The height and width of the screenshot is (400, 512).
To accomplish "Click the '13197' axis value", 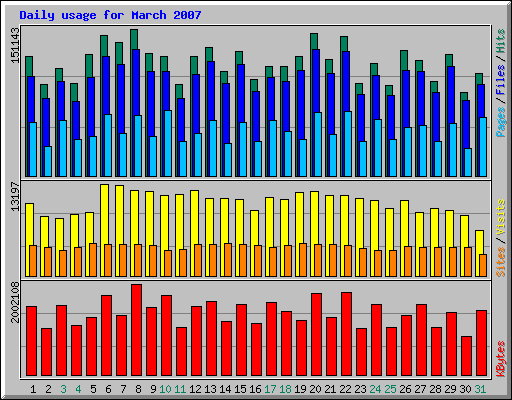I will click(15, 196).
